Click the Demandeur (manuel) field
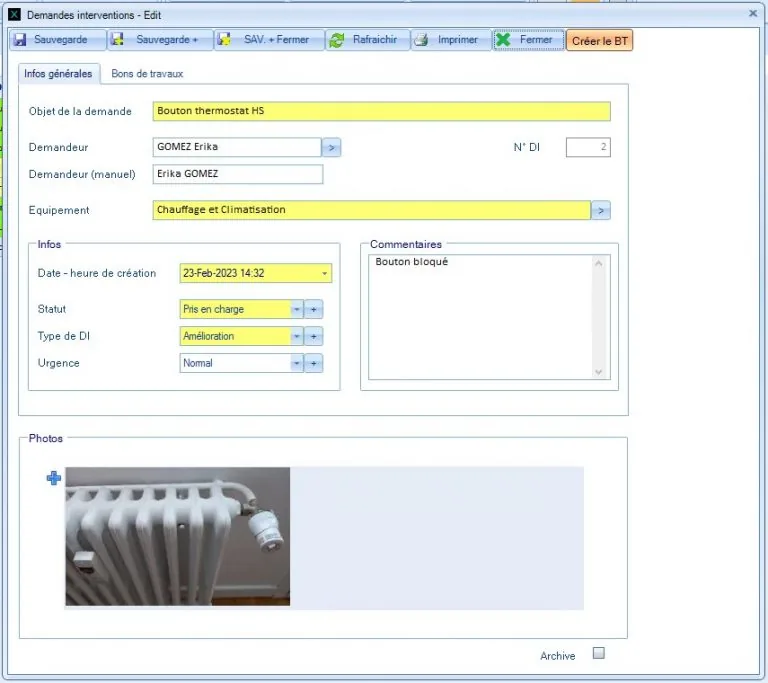Viewport: 768px width, 683px height. [x=238, y=174]
